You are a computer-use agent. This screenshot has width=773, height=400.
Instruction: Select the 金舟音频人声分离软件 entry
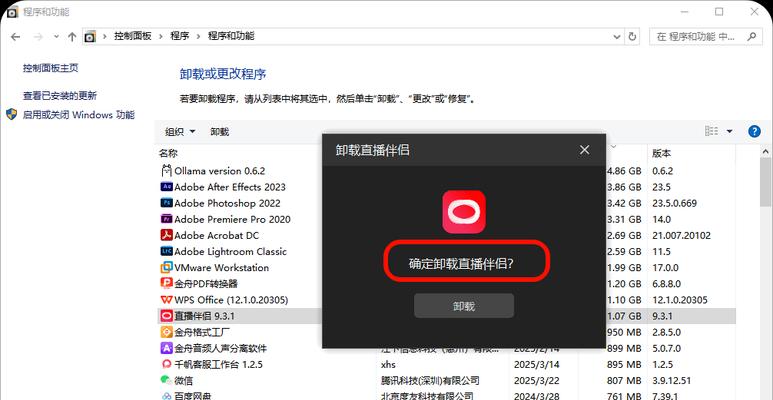click(220, 348)
